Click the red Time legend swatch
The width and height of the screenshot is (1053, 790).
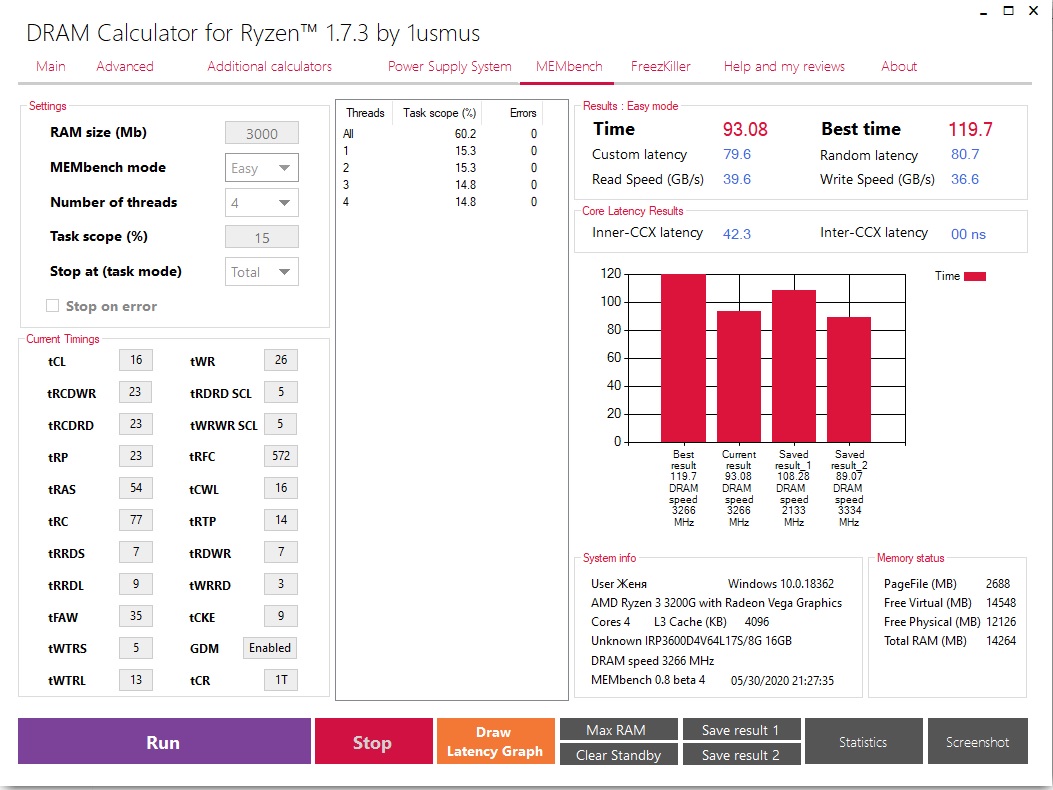coord(975,276)
